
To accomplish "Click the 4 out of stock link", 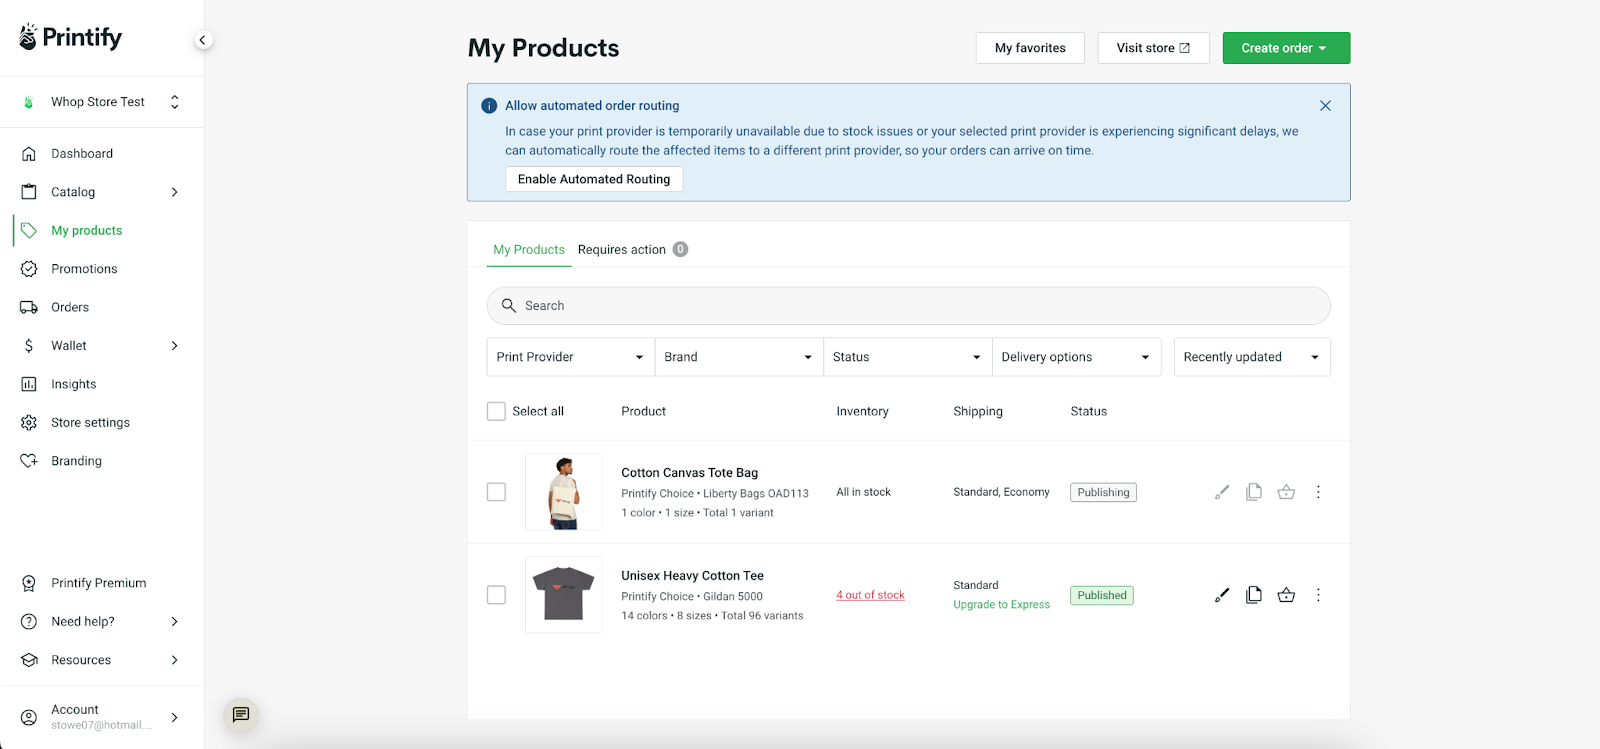I will (x=870, y=595).
